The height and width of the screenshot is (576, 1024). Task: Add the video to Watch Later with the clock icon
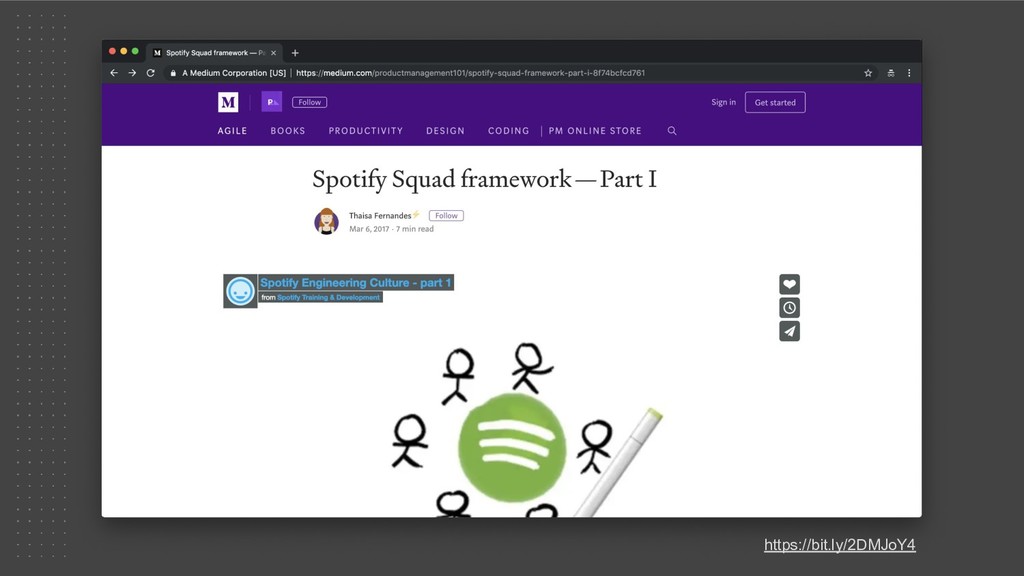point(790,308)
